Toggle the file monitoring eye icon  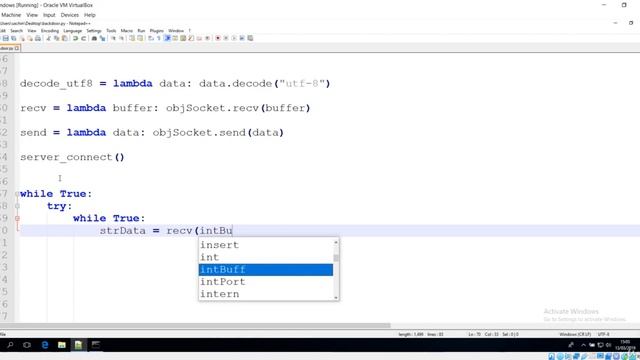(x=207, y=38)
